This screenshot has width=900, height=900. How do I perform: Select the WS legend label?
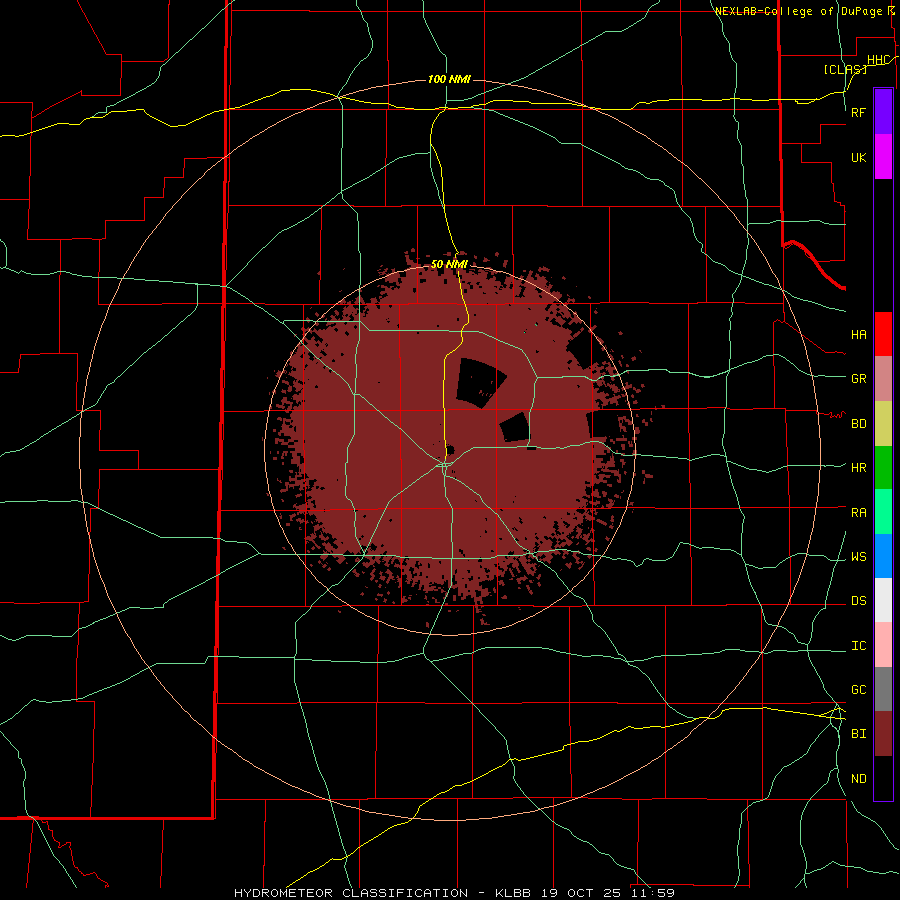[859, 557]
